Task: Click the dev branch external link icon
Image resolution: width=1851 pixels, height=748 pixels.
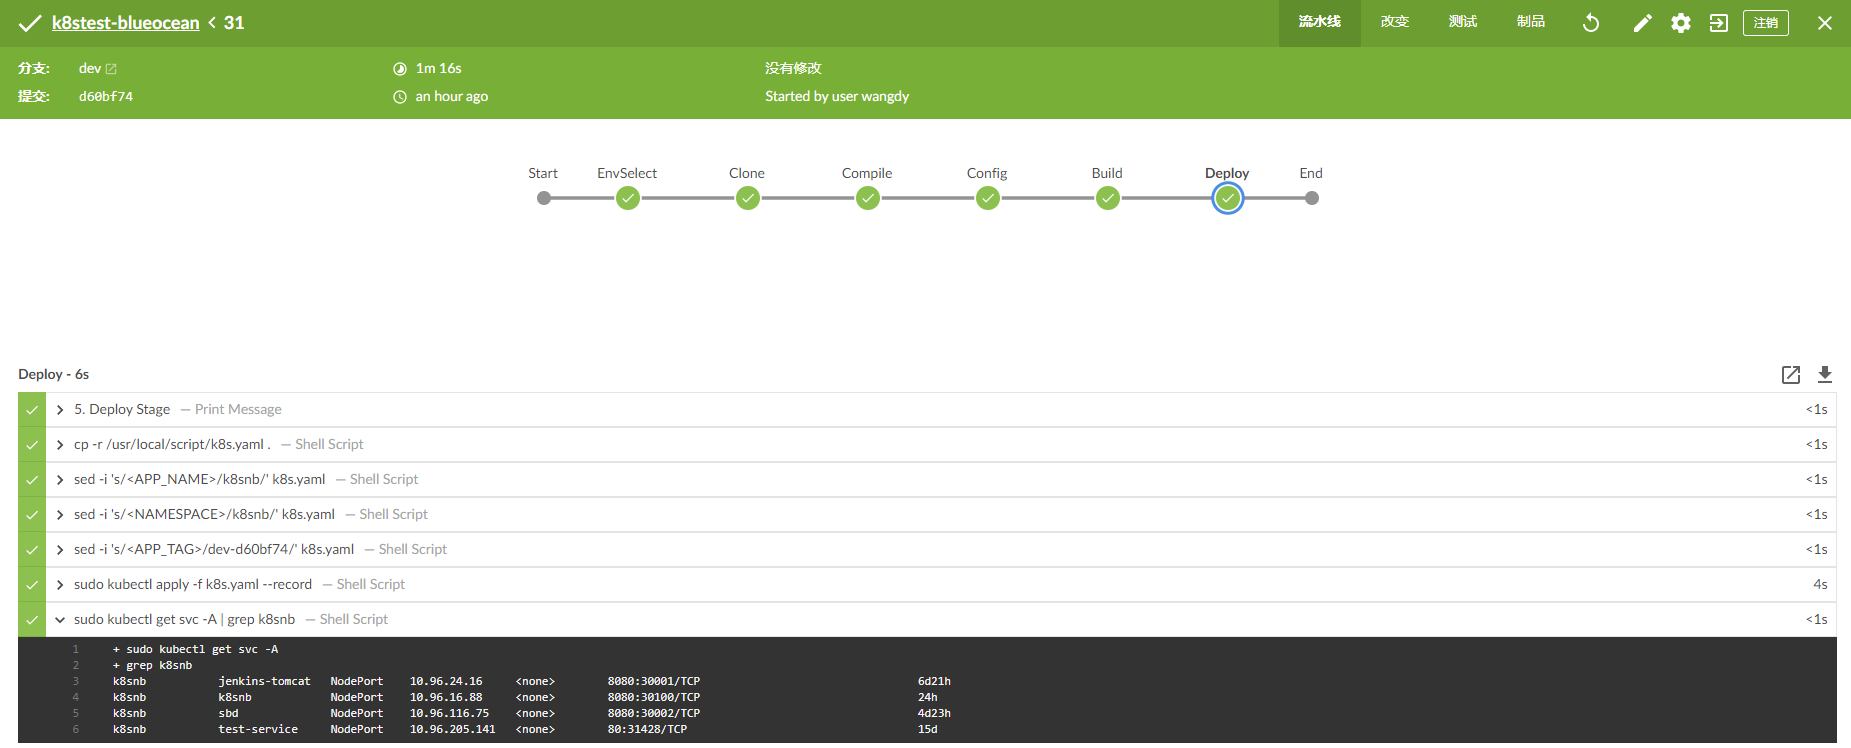Action: coord(111,69)
